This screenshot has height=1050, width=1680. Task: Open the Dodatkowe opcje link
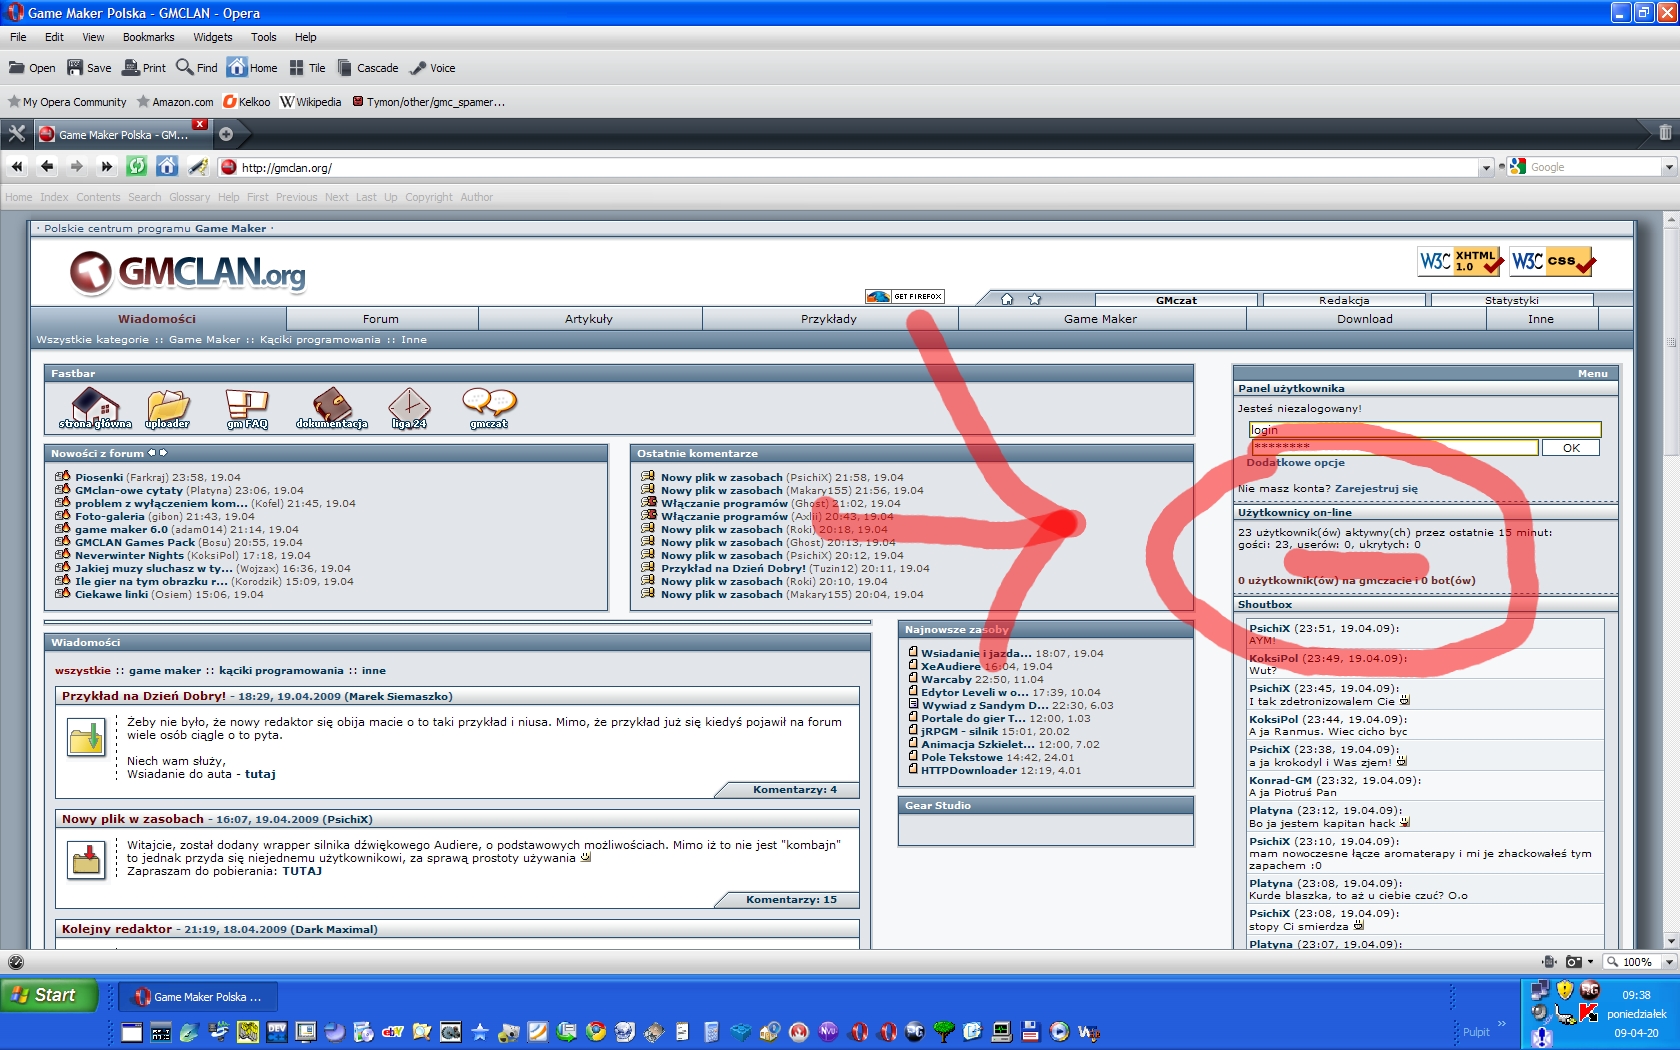pyautogui.click(x=1295, y=463)
